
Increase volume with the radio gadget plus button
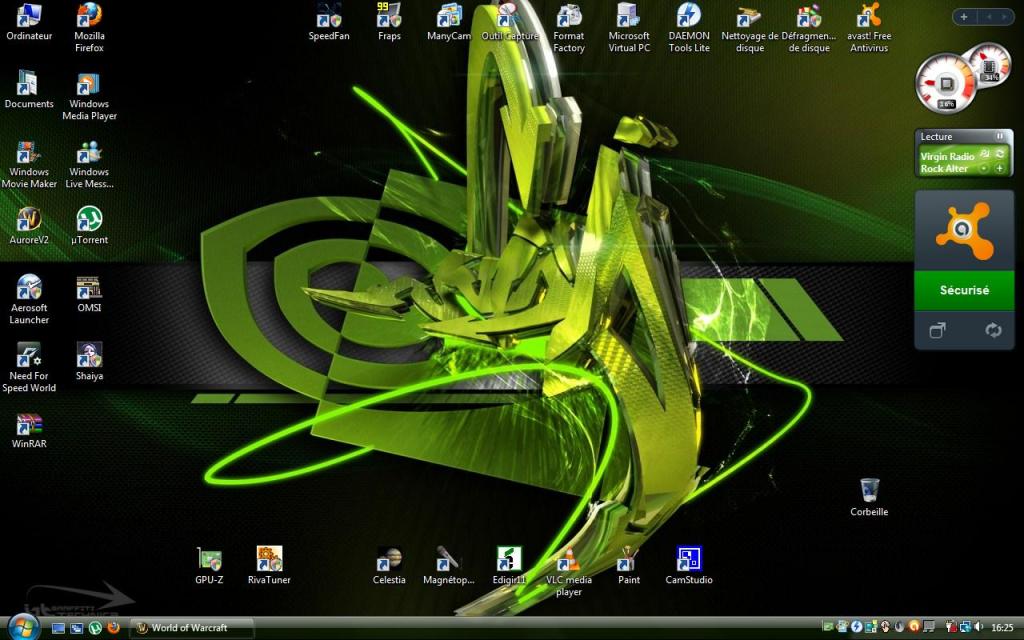pyautogui.click(x=1000, y=168)
